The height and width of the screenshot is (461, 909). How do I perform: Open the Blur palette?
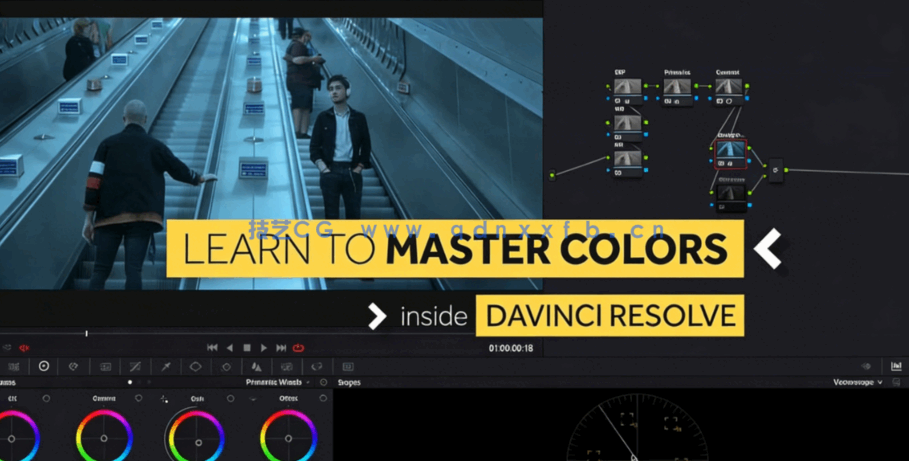[x=256, y=366]
